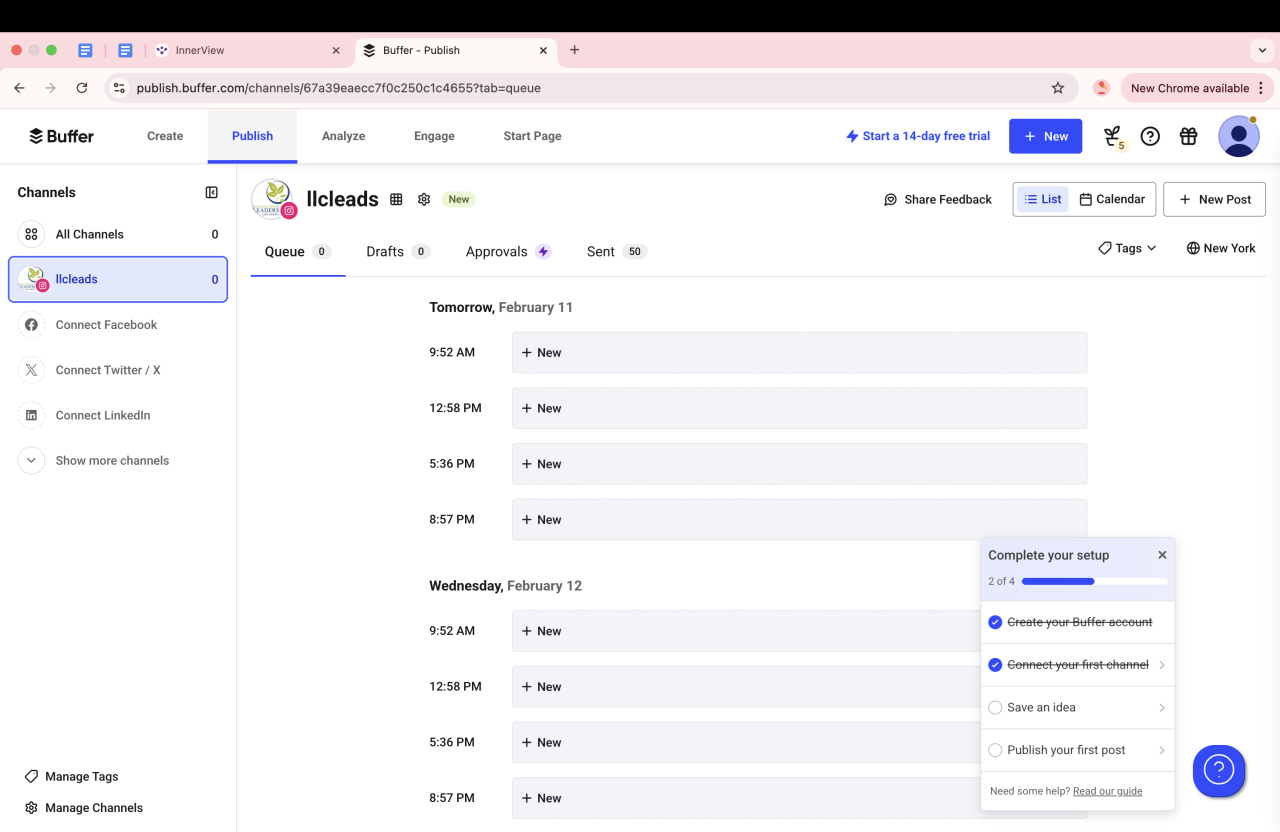The image size is (1280, 832).
Task: Click the blue New button in header
Action: click(1045, 136)
